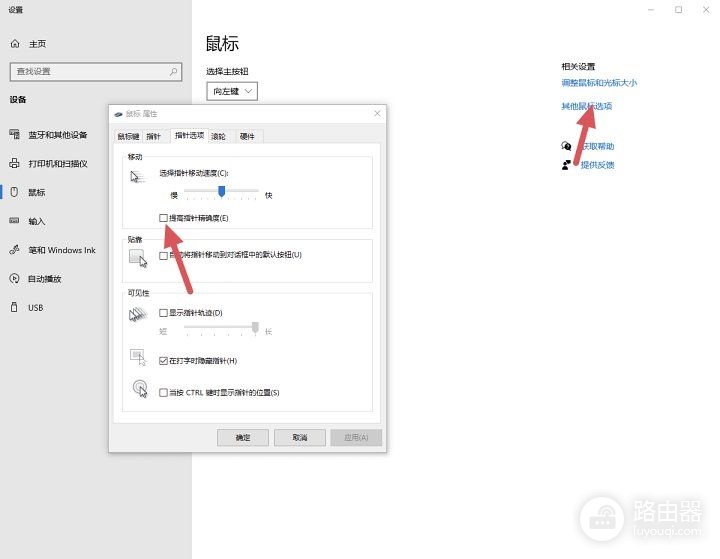
Task: Switch to the Pointers (指针) tab
Action: click(x=153, y=136)
